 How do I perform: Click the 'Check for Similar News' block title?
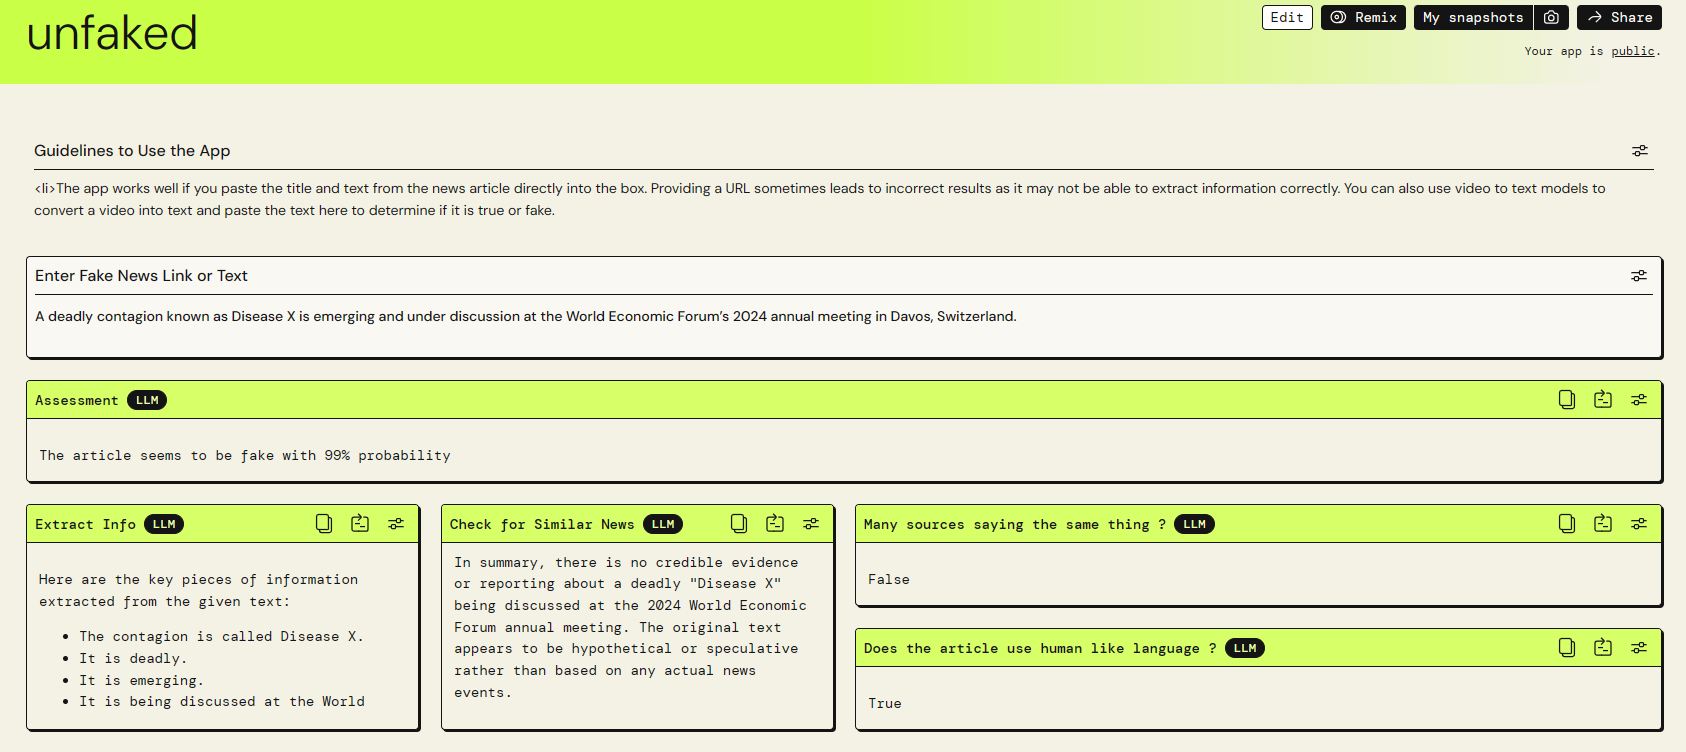[x=541, y=525]
